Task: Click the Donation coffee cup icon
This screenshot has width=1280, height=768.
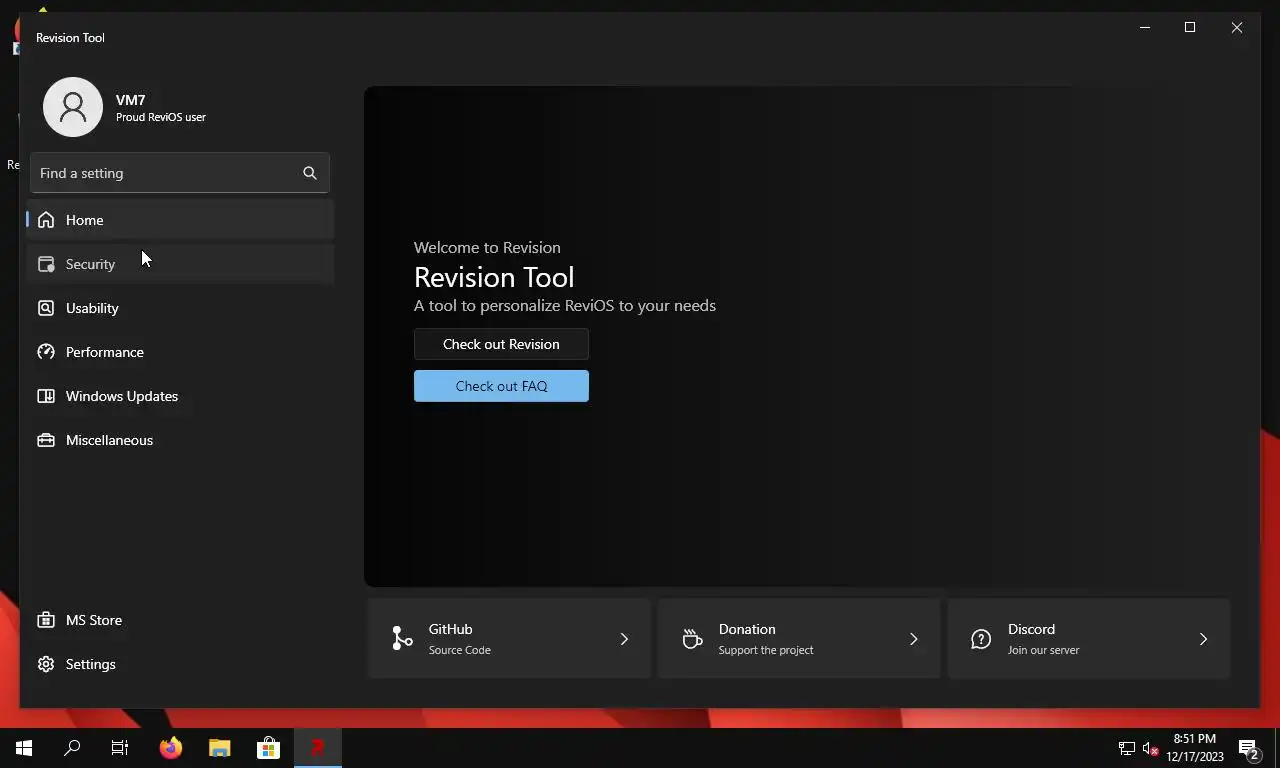Action: (x=692, y=638)
